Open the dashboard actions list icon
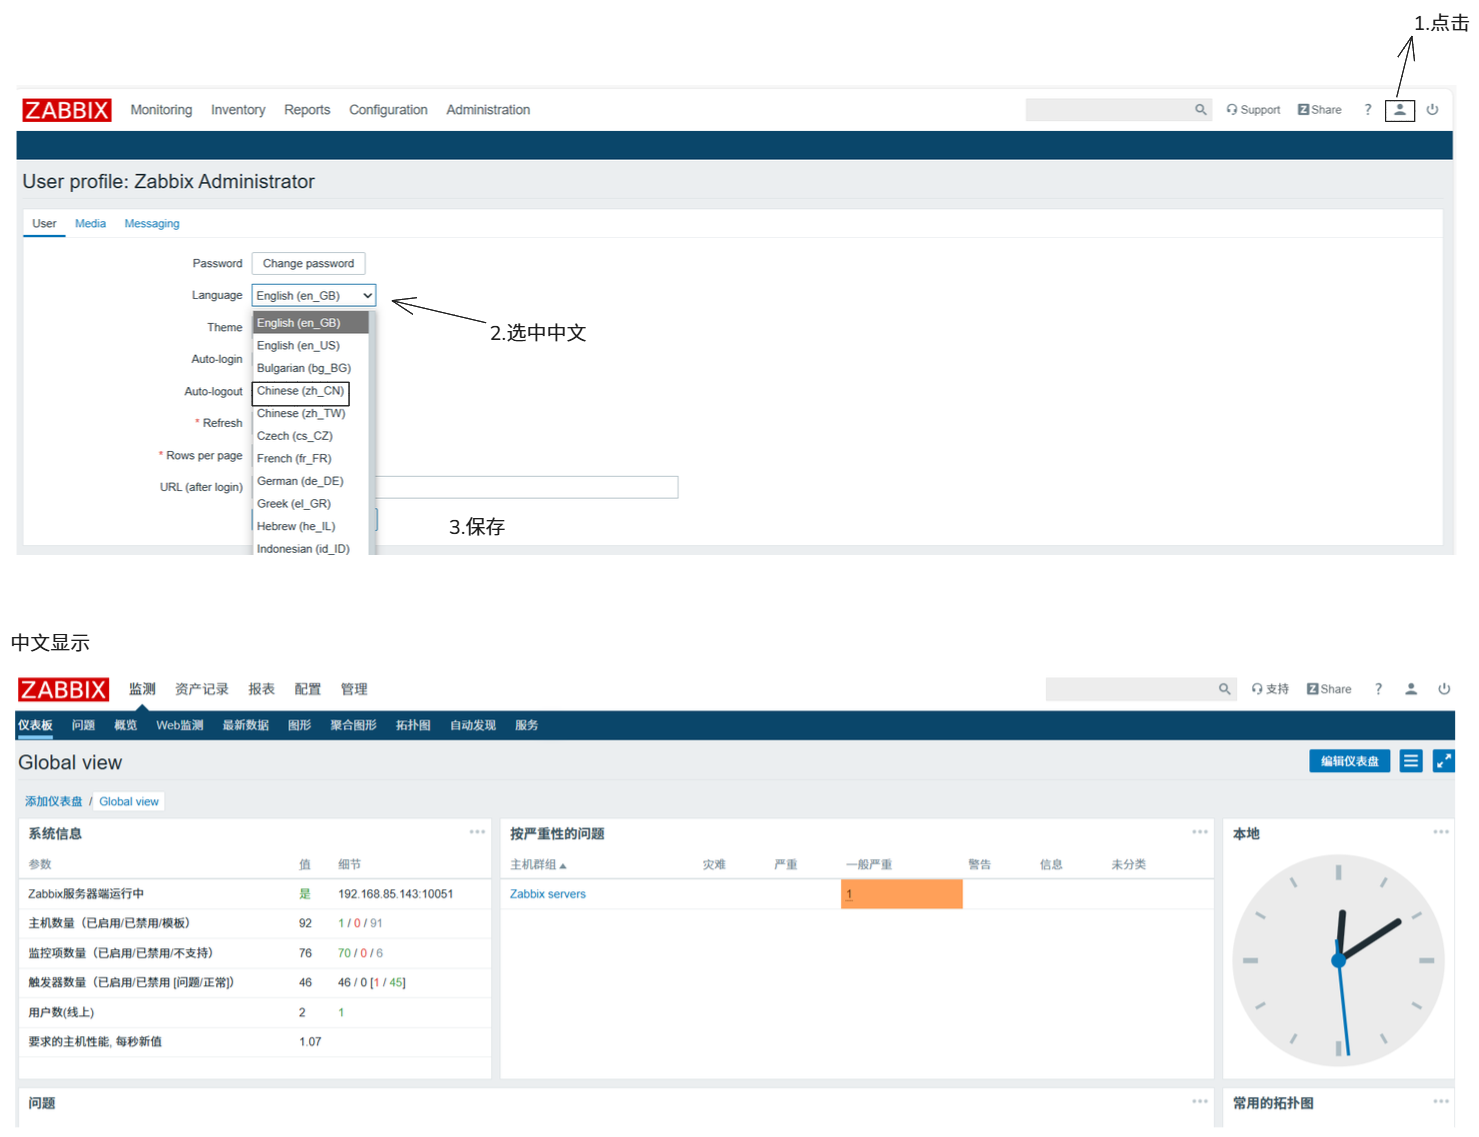Screen dimensions: 1479x1137 click(x=1411, y=761)
